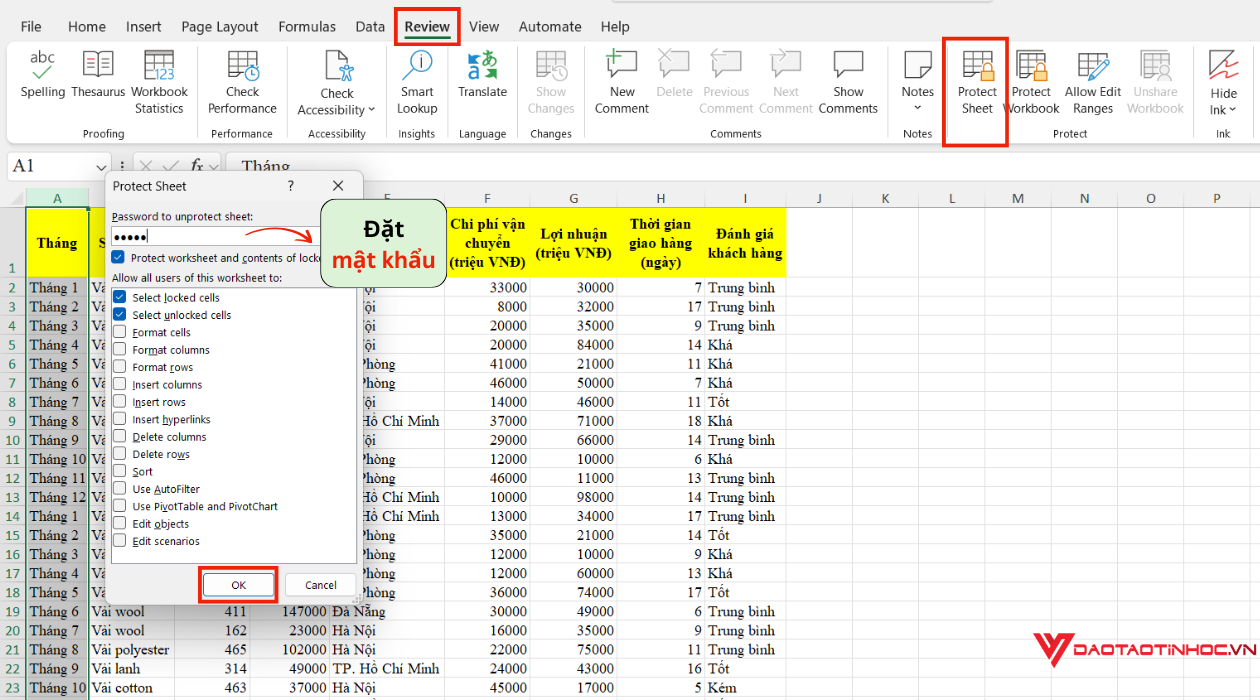Confirm dialog with OK button
The width and height of the screenshot is (1260, 700).
point(238,585)
